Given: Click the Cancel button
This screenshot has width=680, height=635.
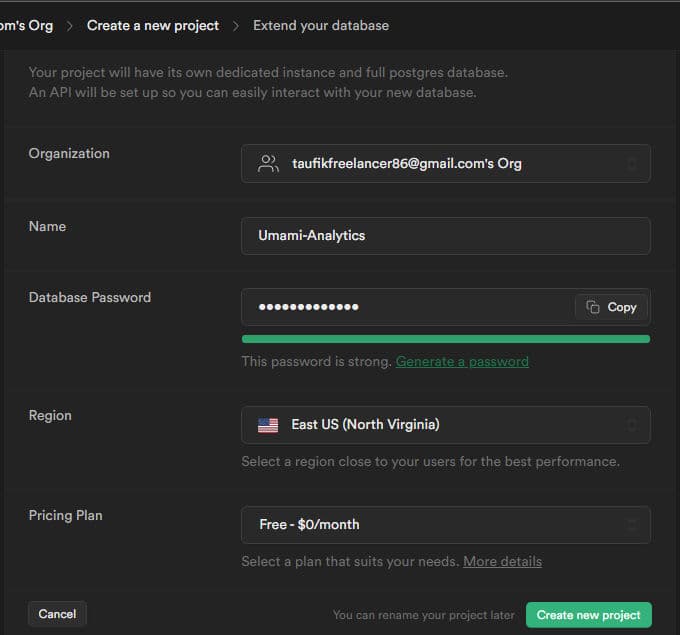Looking at the screenshot, I should (57, 614).
